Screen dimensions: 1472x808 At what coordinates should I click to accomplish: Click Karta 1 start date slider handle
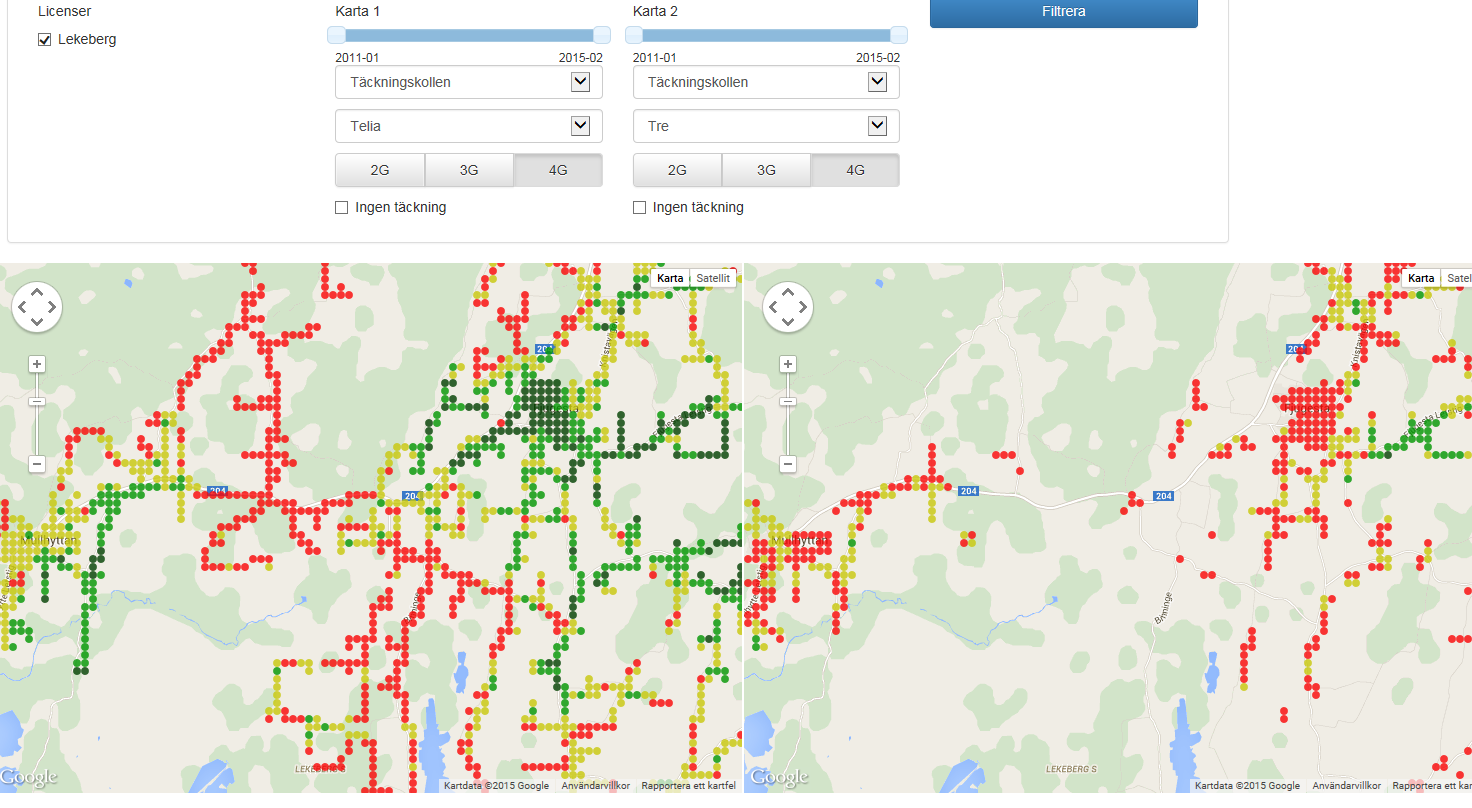click(337, 35)
